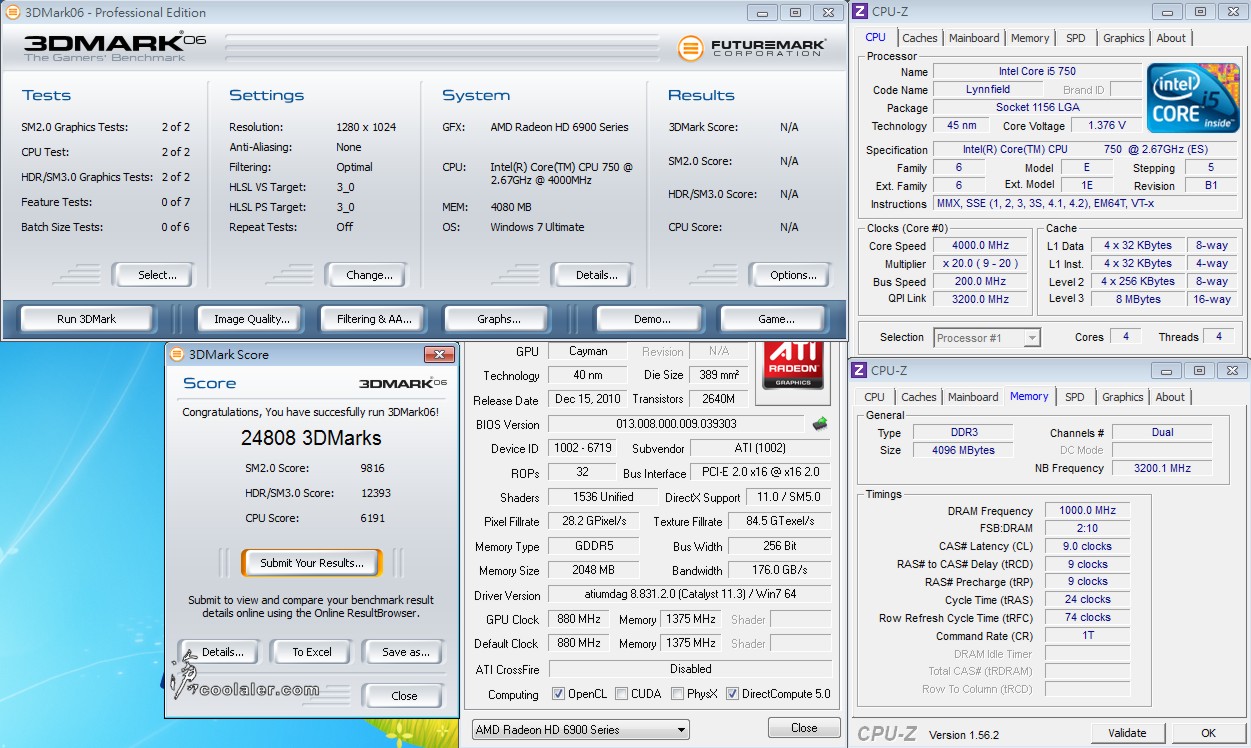The width and height of the screenshot is (1251, 748).
Task: Toggle the PhysX checkbox
Action: point(678,694)
